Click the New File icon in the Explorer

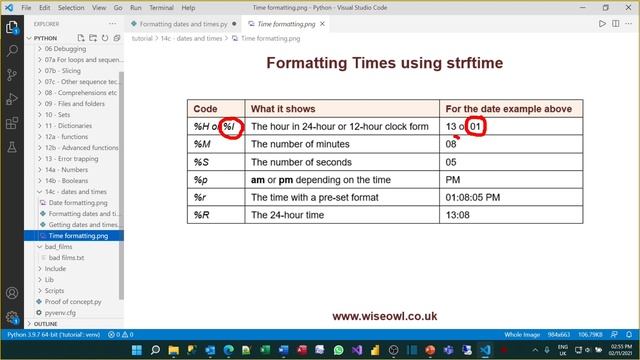tap(81, 38)
